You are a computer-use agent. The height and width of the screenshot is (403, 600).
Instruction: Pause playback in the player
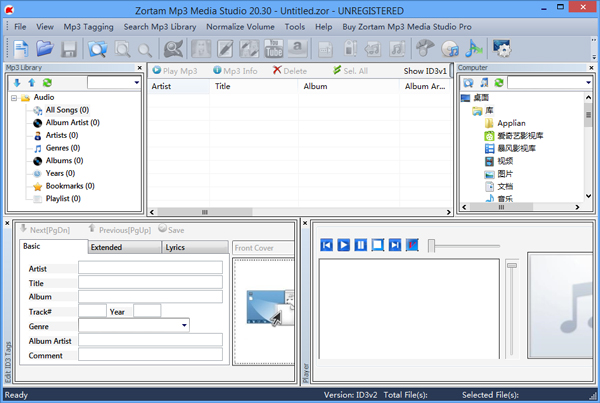(360, 245)
